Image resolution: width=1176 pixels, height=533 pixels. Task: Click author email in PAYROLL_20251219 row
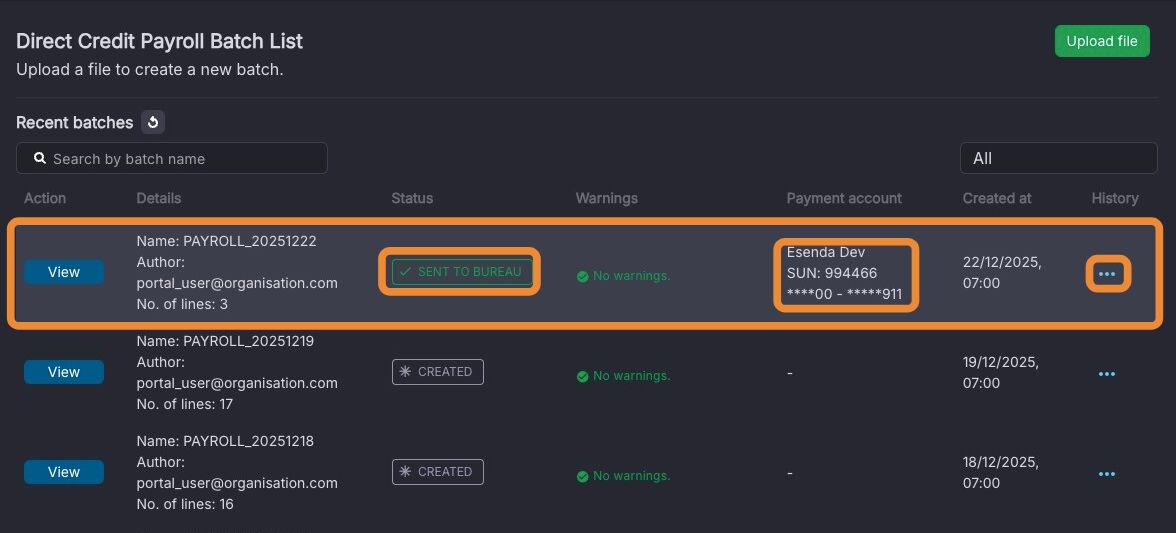click(237, 383)
